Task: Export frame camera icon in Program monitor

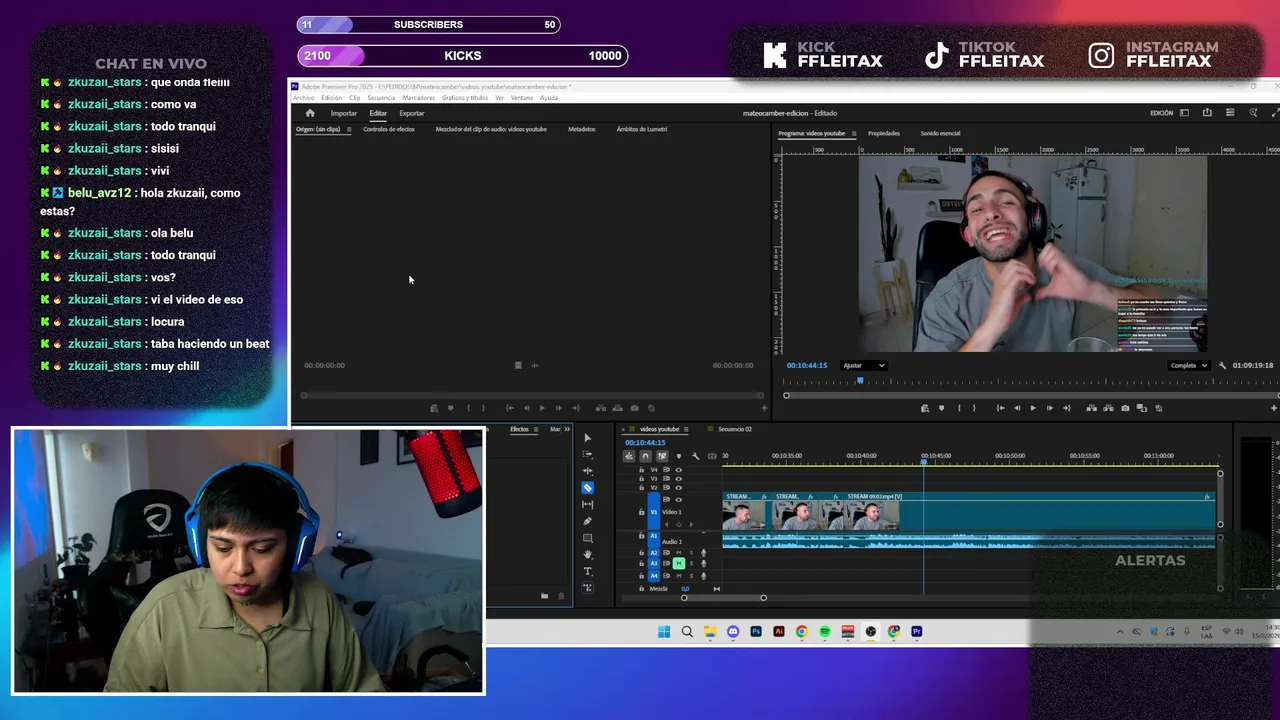Action: [1125, 408]
